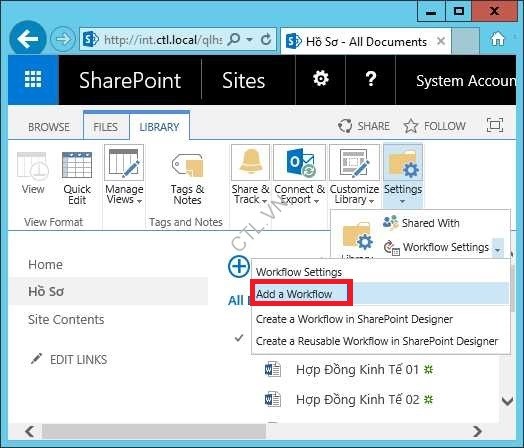Click the Focus on Content icon
Screen dimensions: 524x448
[x=495, y=125]
